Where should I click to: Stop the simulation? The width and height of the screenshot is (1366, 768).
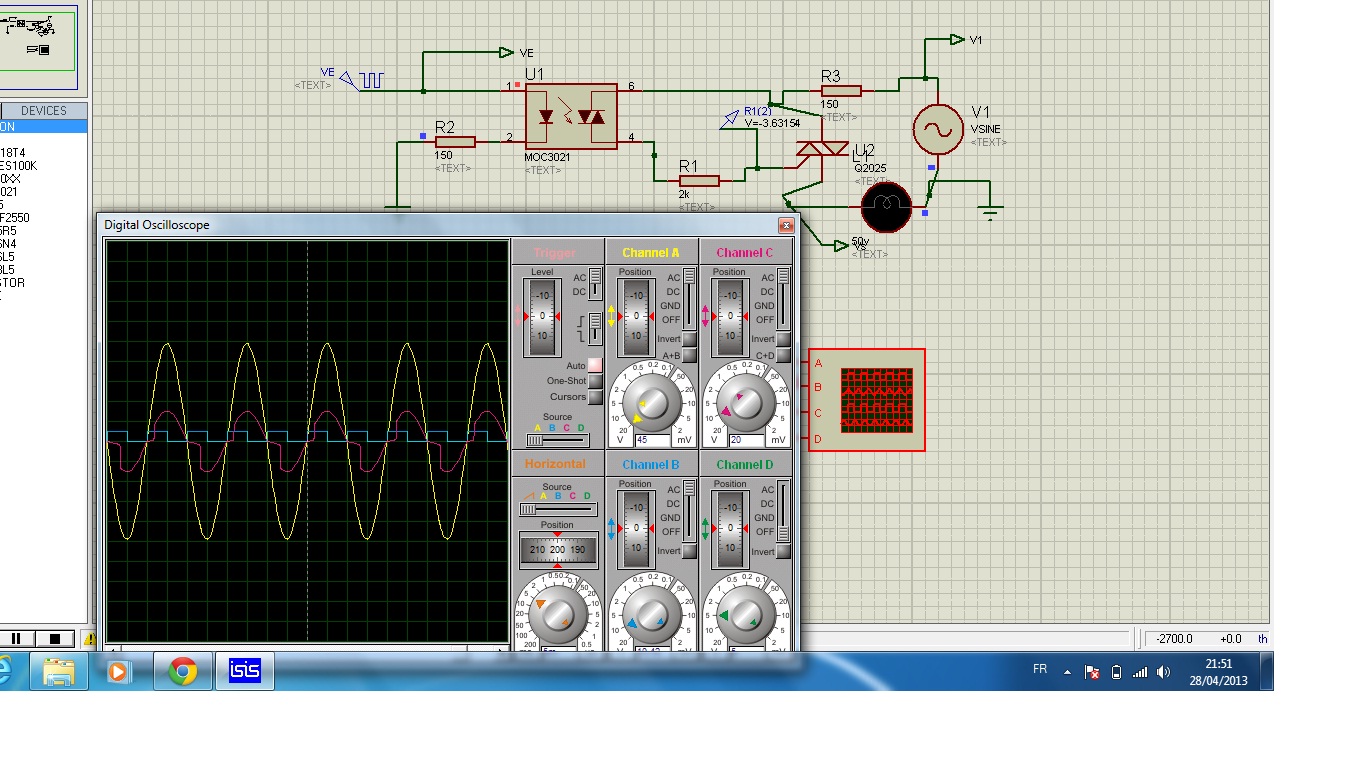55,638
